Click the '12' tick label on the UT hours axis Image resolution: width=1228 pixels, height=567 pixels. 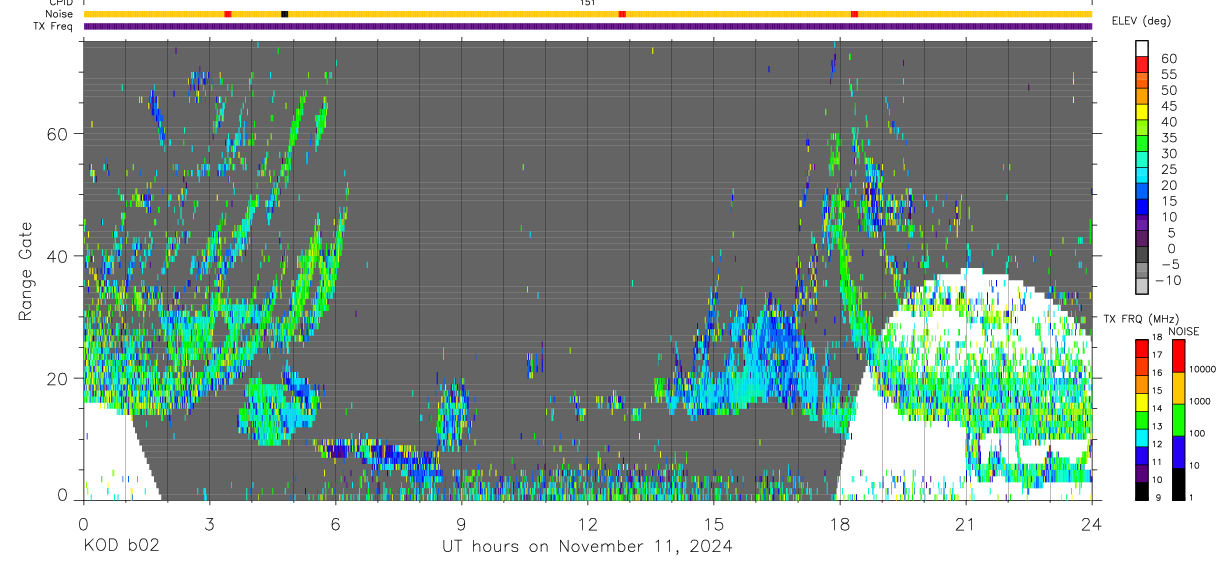point(588,523)
